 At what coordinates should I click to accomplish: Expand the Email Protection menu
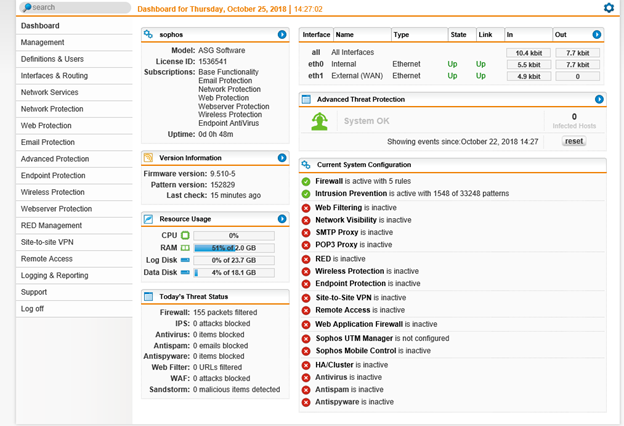(x=74, y=143)
